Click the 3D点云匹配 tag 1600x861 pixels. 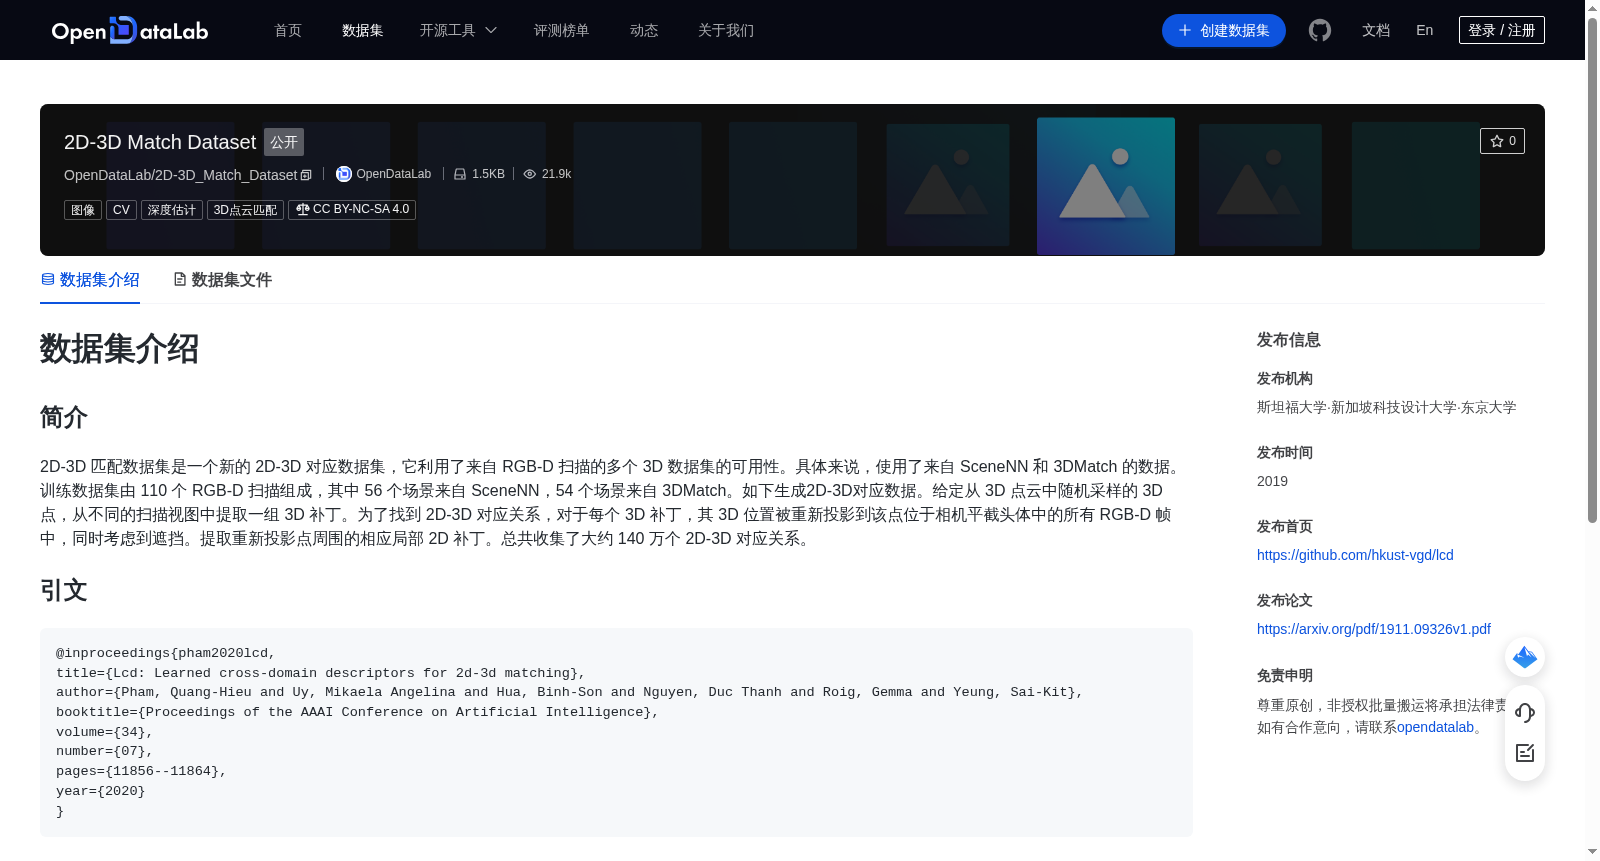click(245, 210)
